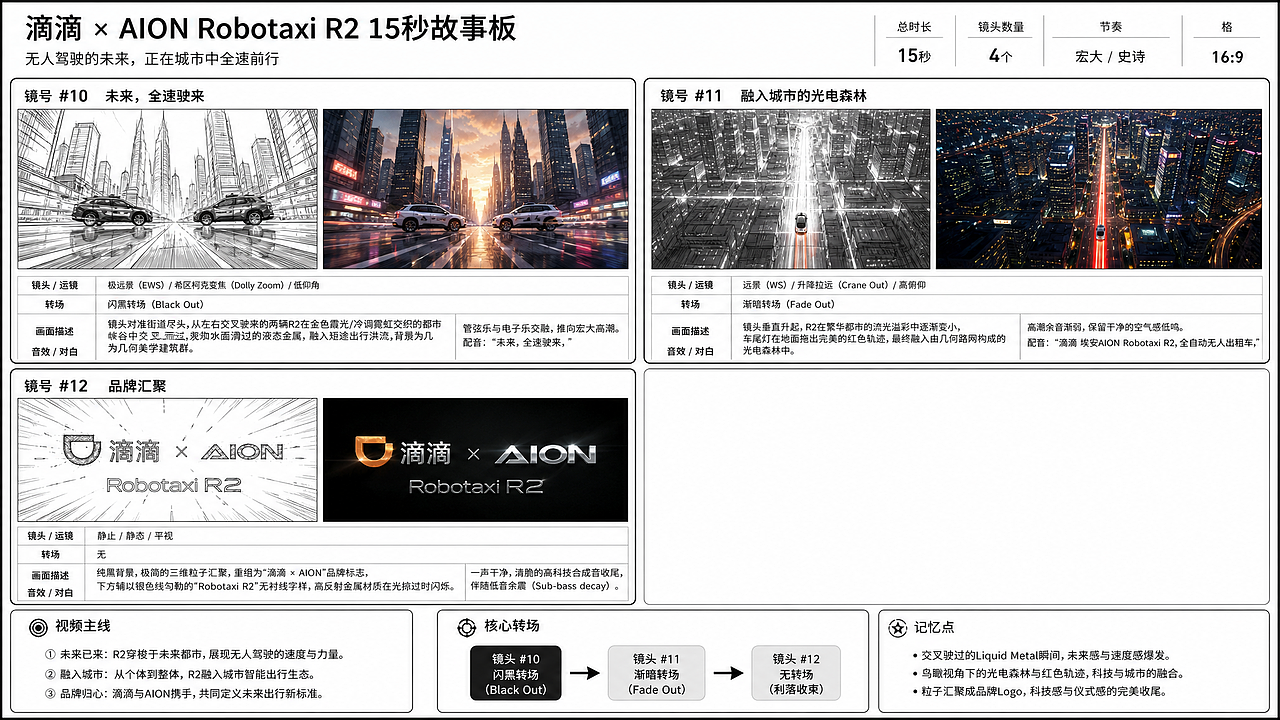Screen dimensions: 1280x720
Task: Open shot #11 color aerial night city render
Action: pyautogui.click(x=1099, y=189)
